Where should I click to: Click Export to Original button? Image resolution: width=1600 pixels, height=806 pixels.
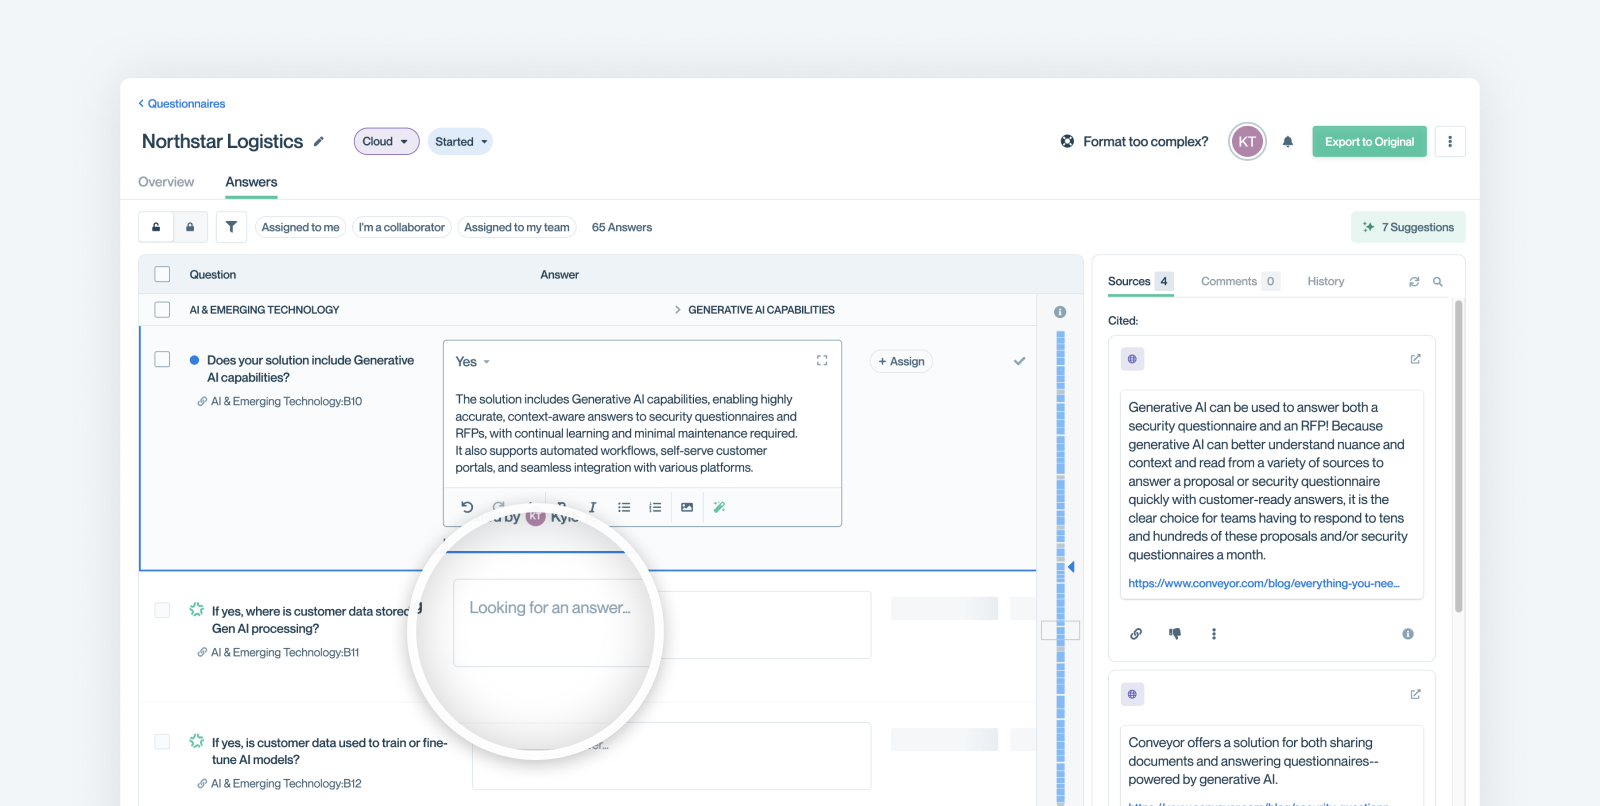pos(1369,142)
